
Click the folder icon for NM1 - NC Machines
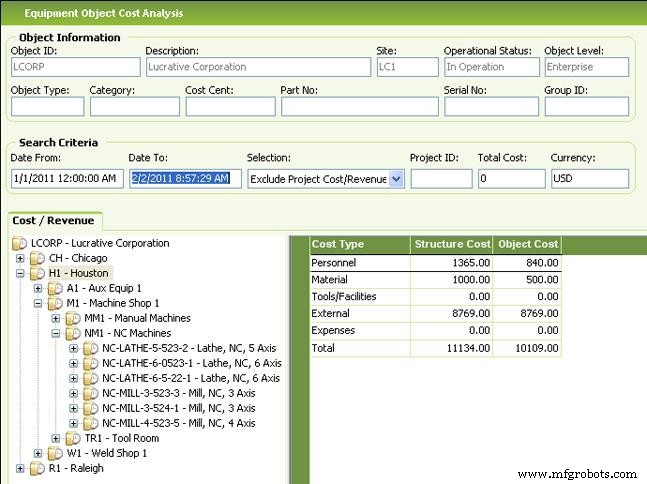(x=73, y=333)
